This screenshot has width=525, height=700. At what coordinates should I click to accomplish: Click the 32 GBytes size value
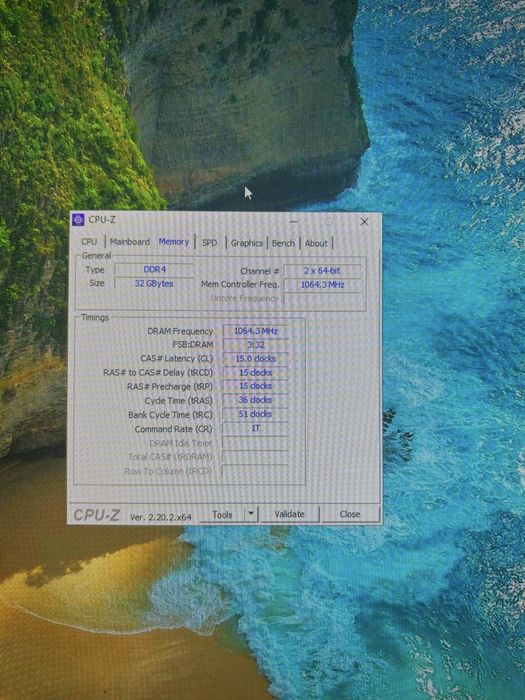point(154,283)
